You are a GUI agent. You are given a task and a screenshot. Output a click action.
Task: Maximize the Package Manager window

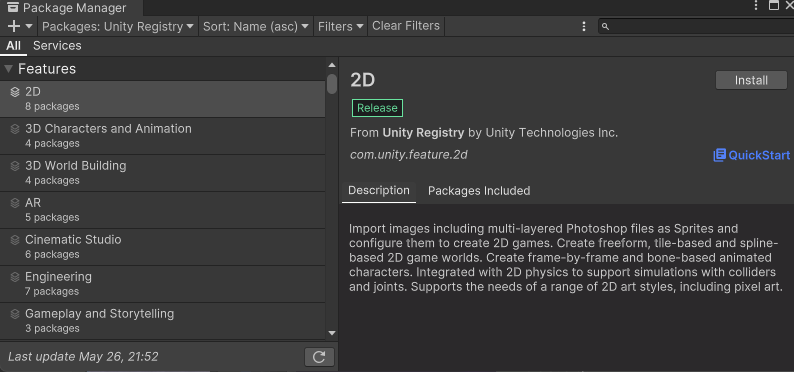tap(773, 6)
